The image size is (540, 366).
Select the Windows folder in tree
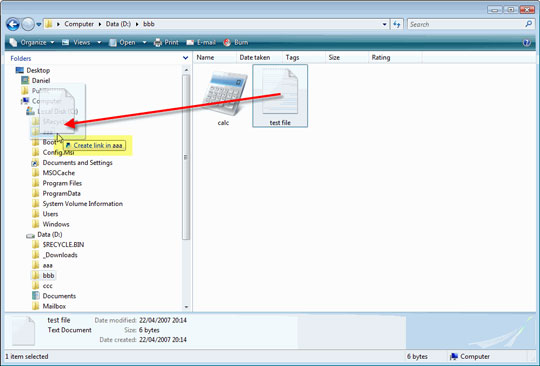point(56,224)
